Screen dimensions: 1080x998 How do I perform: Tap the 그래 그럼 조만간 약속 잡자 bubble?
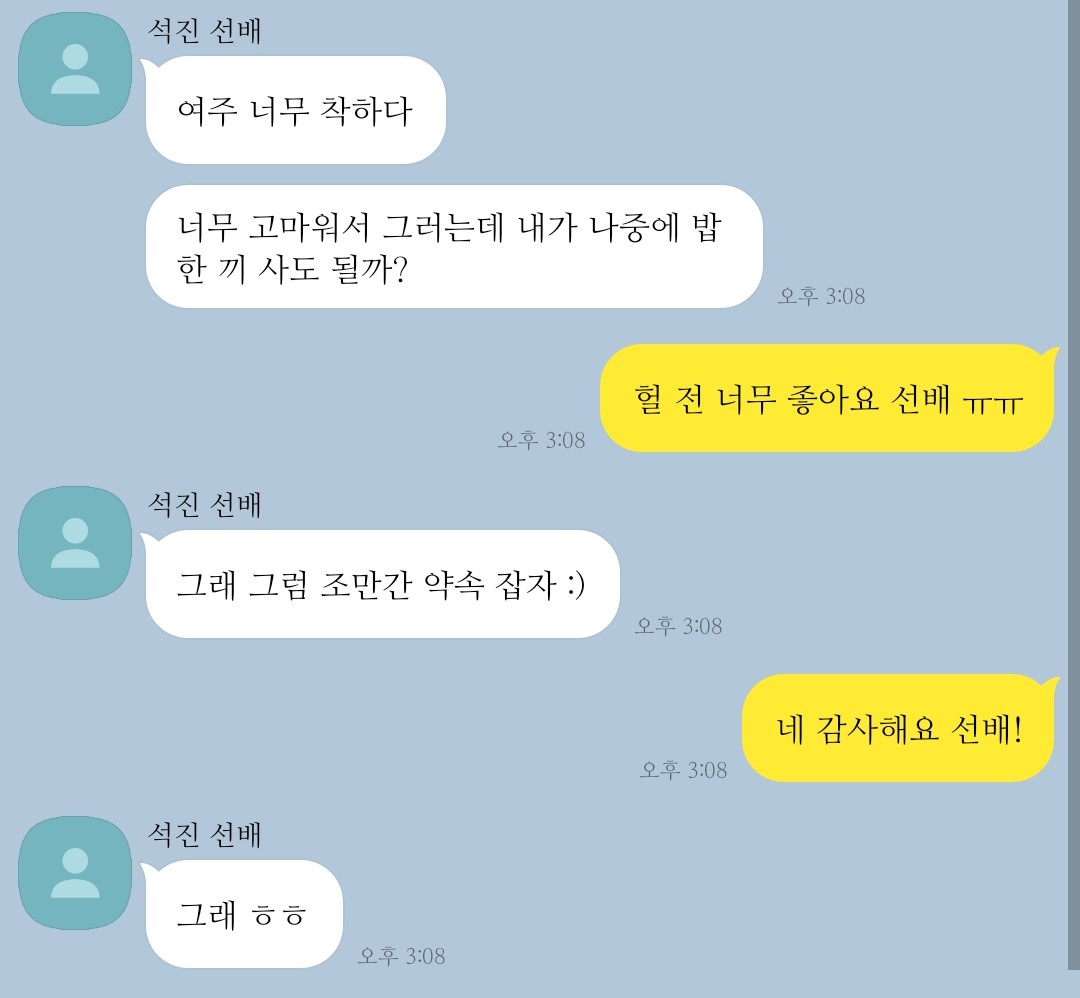tap(381, 584)
